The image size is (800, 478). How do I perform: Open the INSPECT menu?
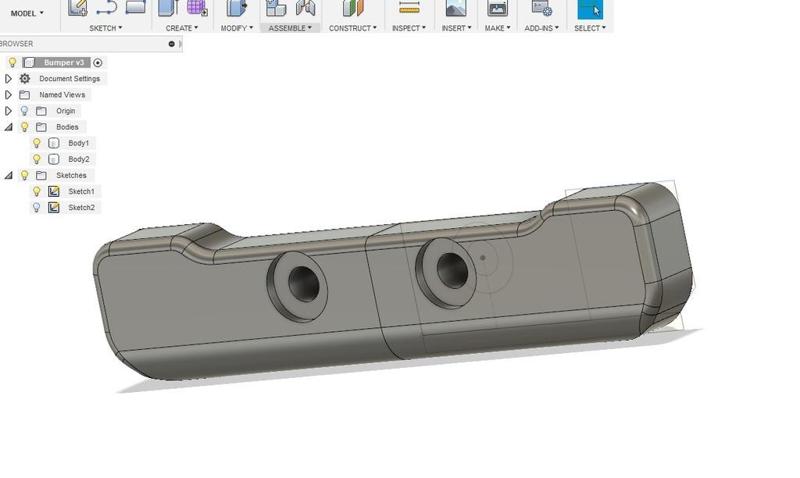(409, 28)
